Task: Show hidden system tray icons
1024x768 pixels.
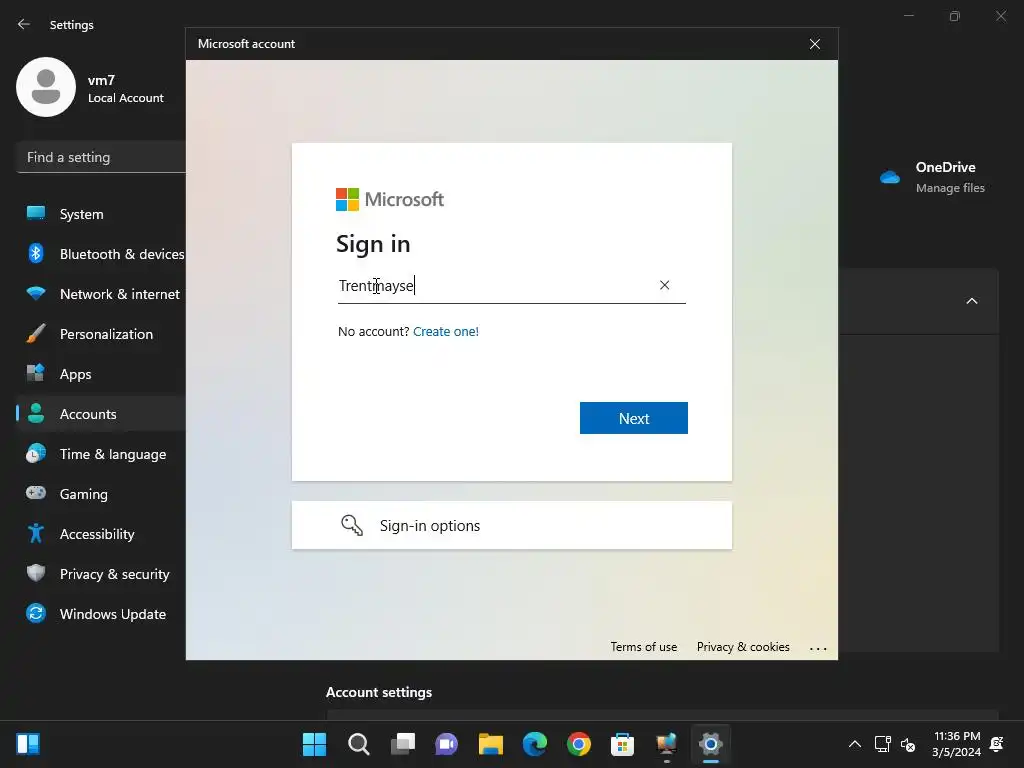Action: (x=854, y=744)
